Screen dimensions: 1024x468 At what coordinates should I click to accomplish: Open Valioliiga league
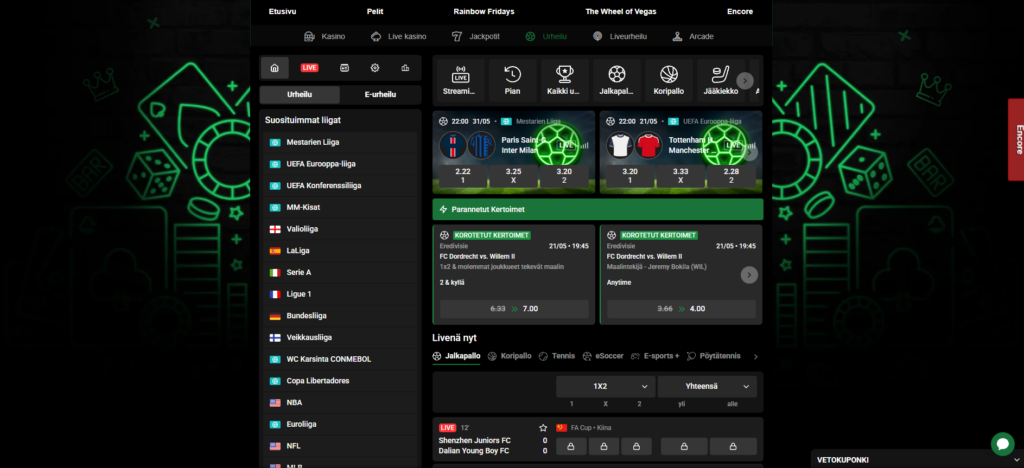340,229
